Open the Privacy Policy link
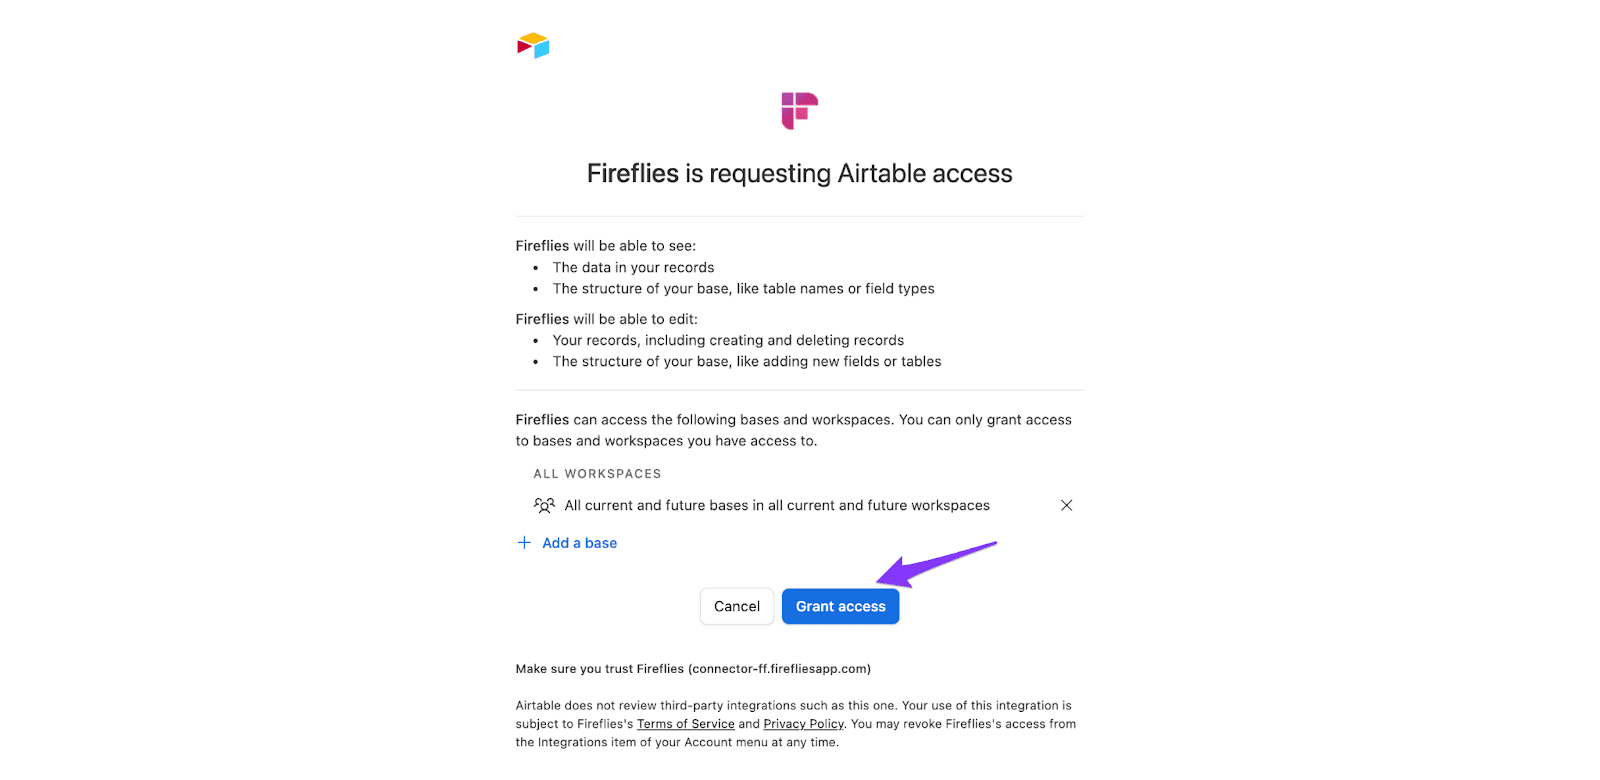This screenshot has width=1600, height=780. click(x=804, y=724)
